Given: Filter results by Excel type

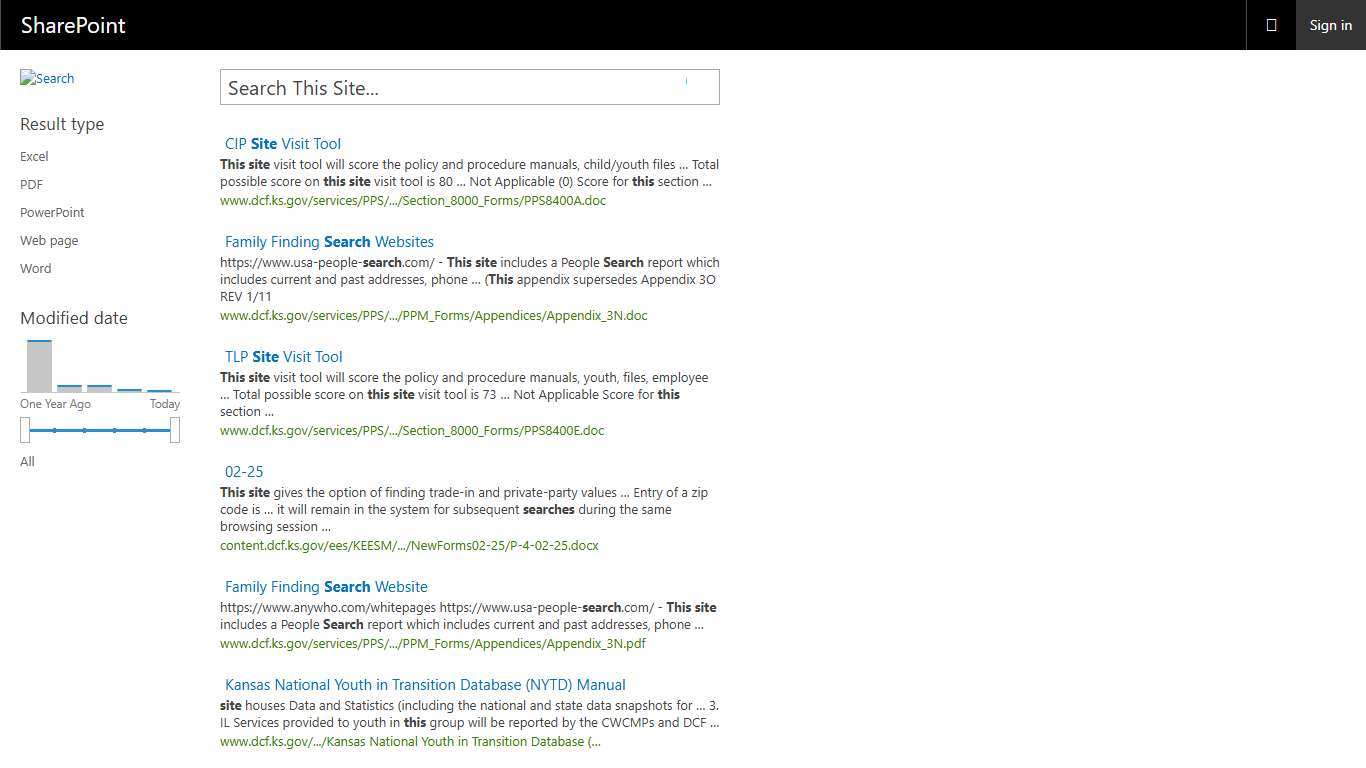Looking at the screenshot, I should (34, 156).
